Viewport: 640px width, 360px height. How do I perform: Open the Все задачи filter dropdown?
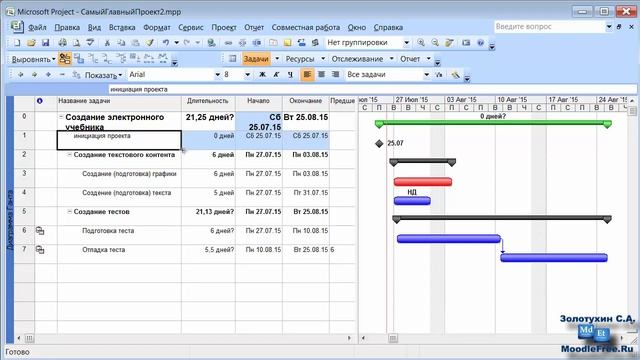(426, 75)
